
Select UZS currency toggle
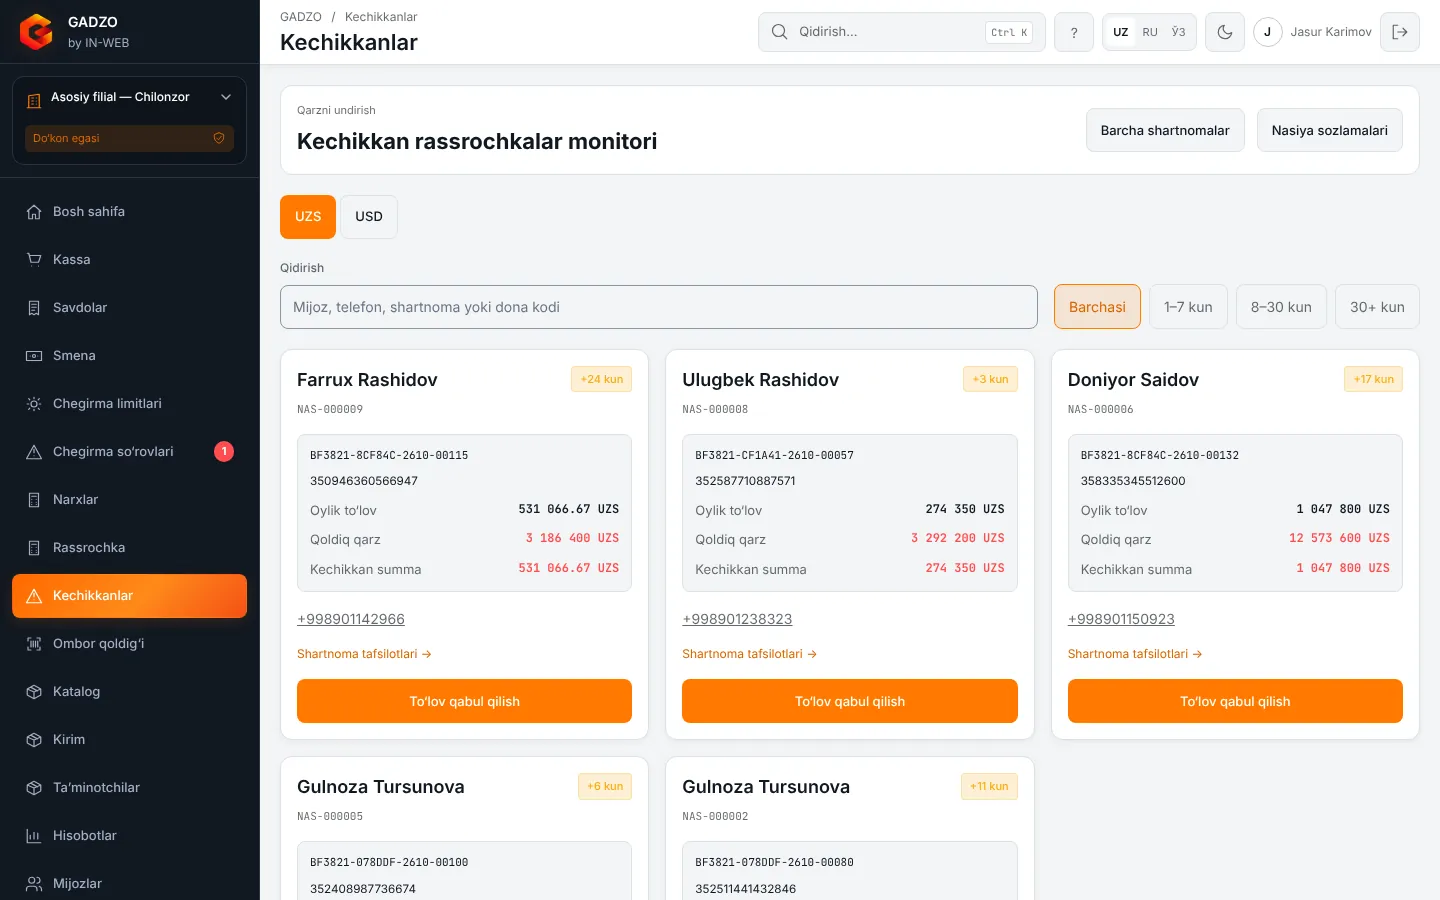coord(308,217)
